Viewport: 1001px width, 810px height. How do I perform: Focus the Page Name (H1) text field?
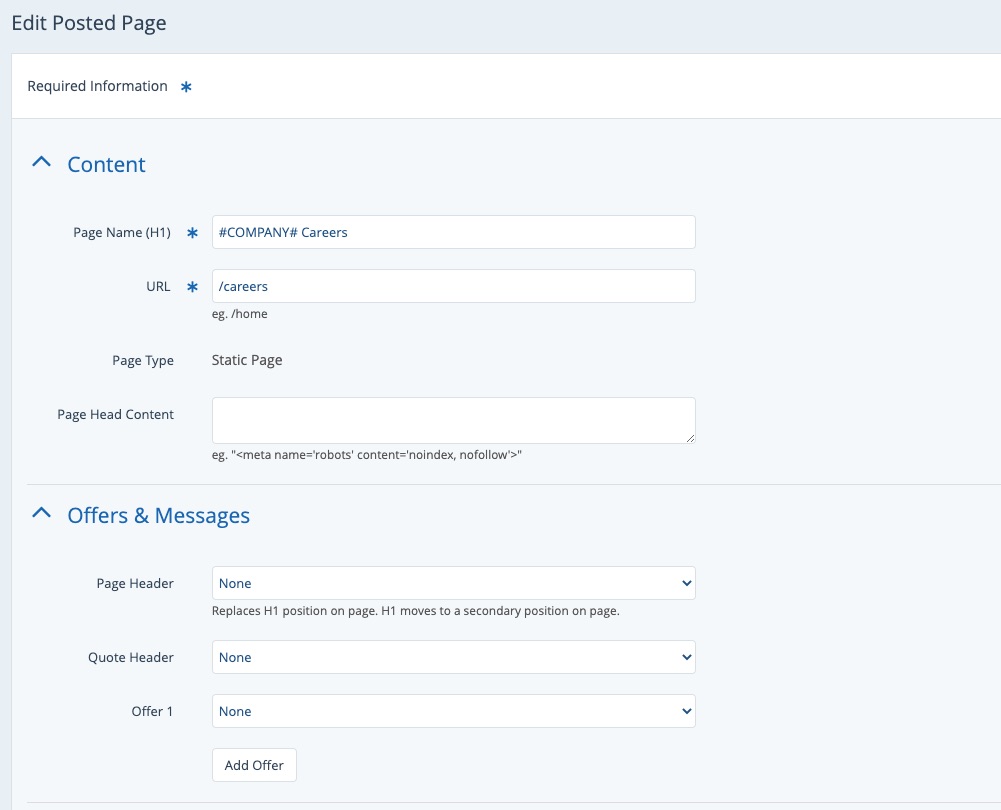pyautogui.click(x=453, y=232)
